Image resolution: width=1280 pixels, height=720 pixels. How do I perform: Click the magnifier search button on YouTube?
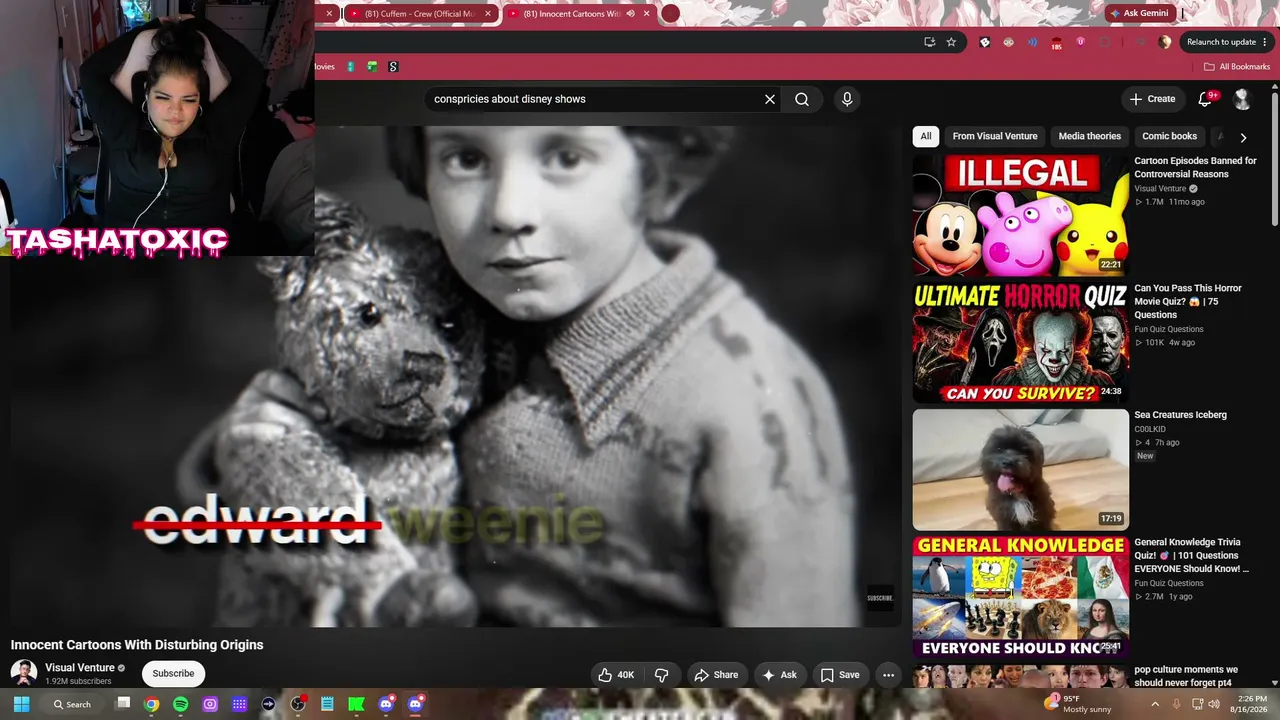pos(802,99)
